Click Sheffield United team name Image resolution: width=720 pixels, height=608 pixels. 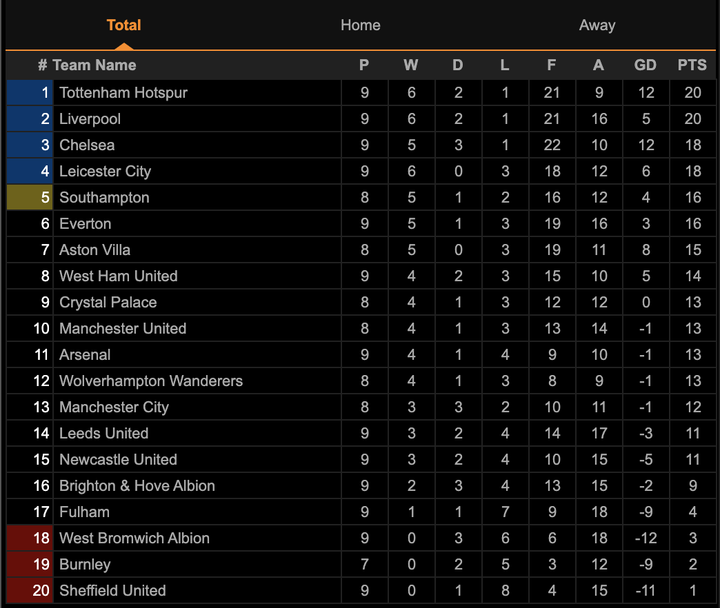(x=112, y=591)
